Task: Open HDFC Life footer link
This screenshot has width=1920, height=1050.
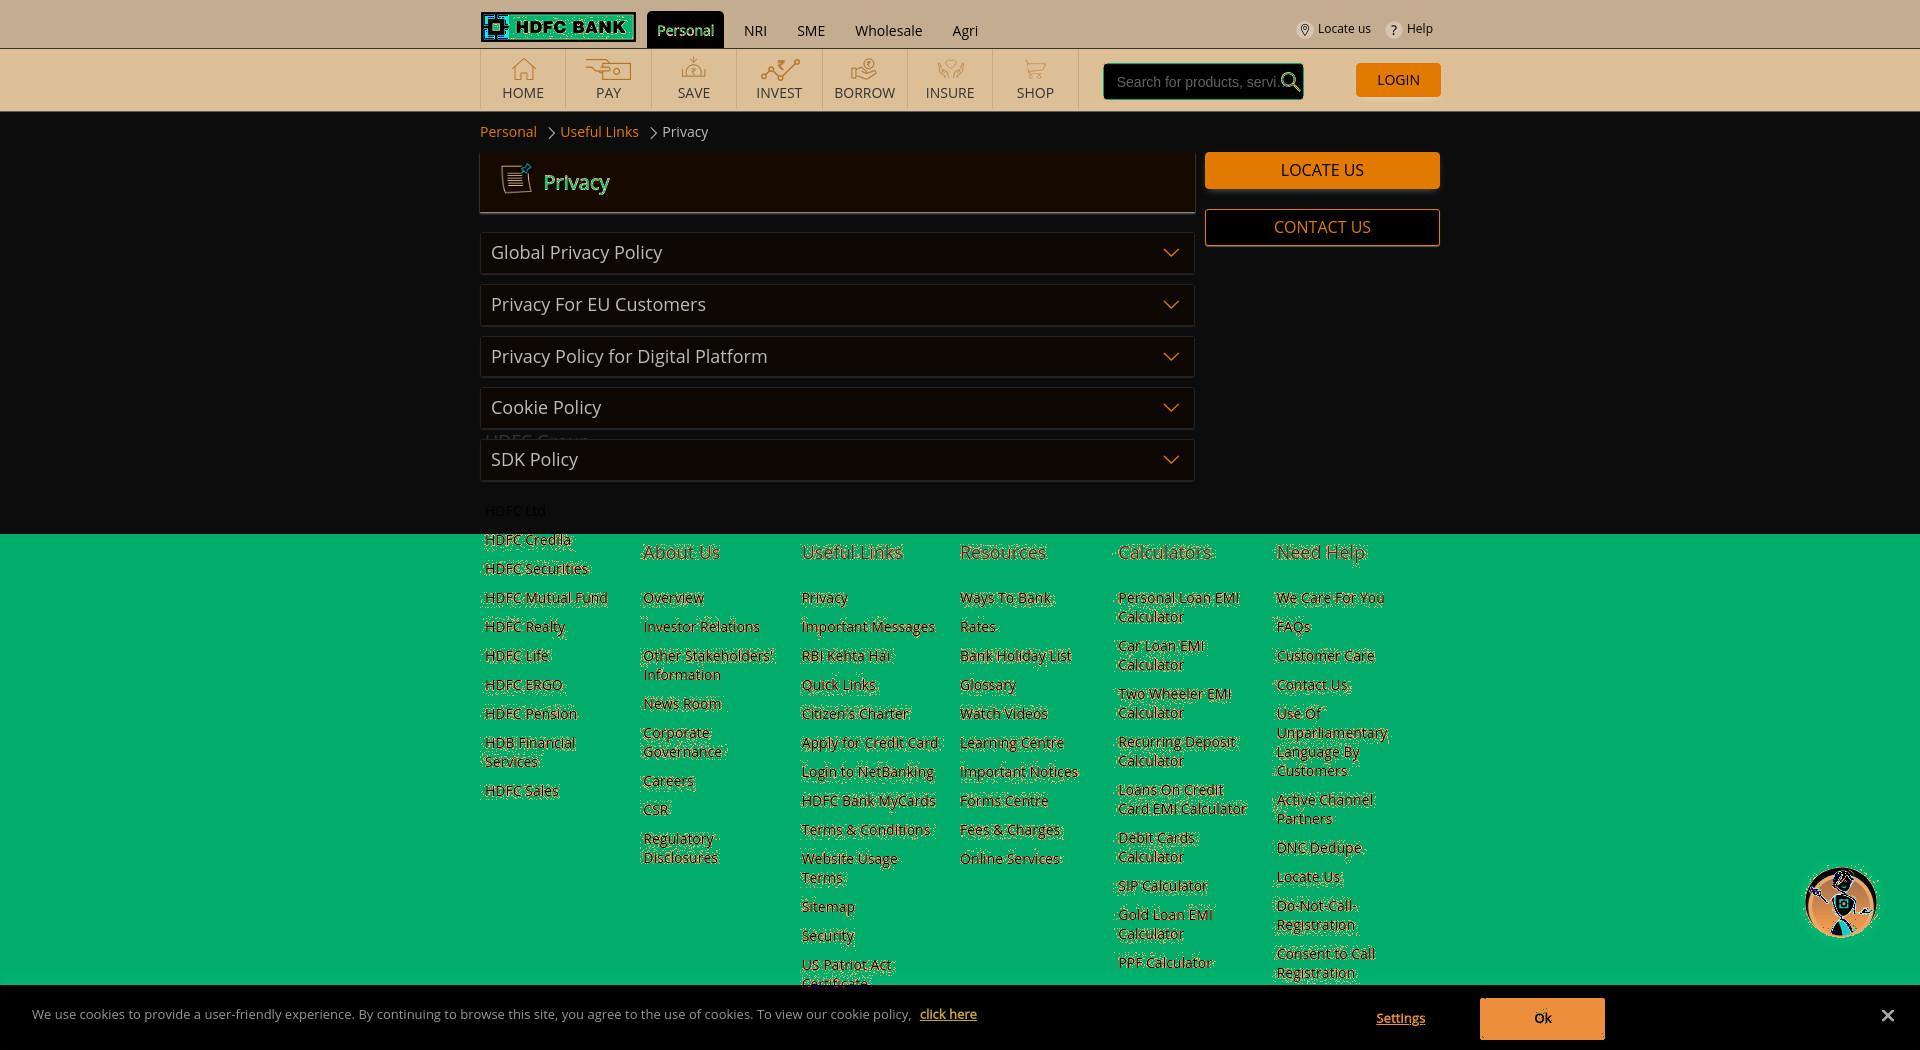Action: (517, 656)
